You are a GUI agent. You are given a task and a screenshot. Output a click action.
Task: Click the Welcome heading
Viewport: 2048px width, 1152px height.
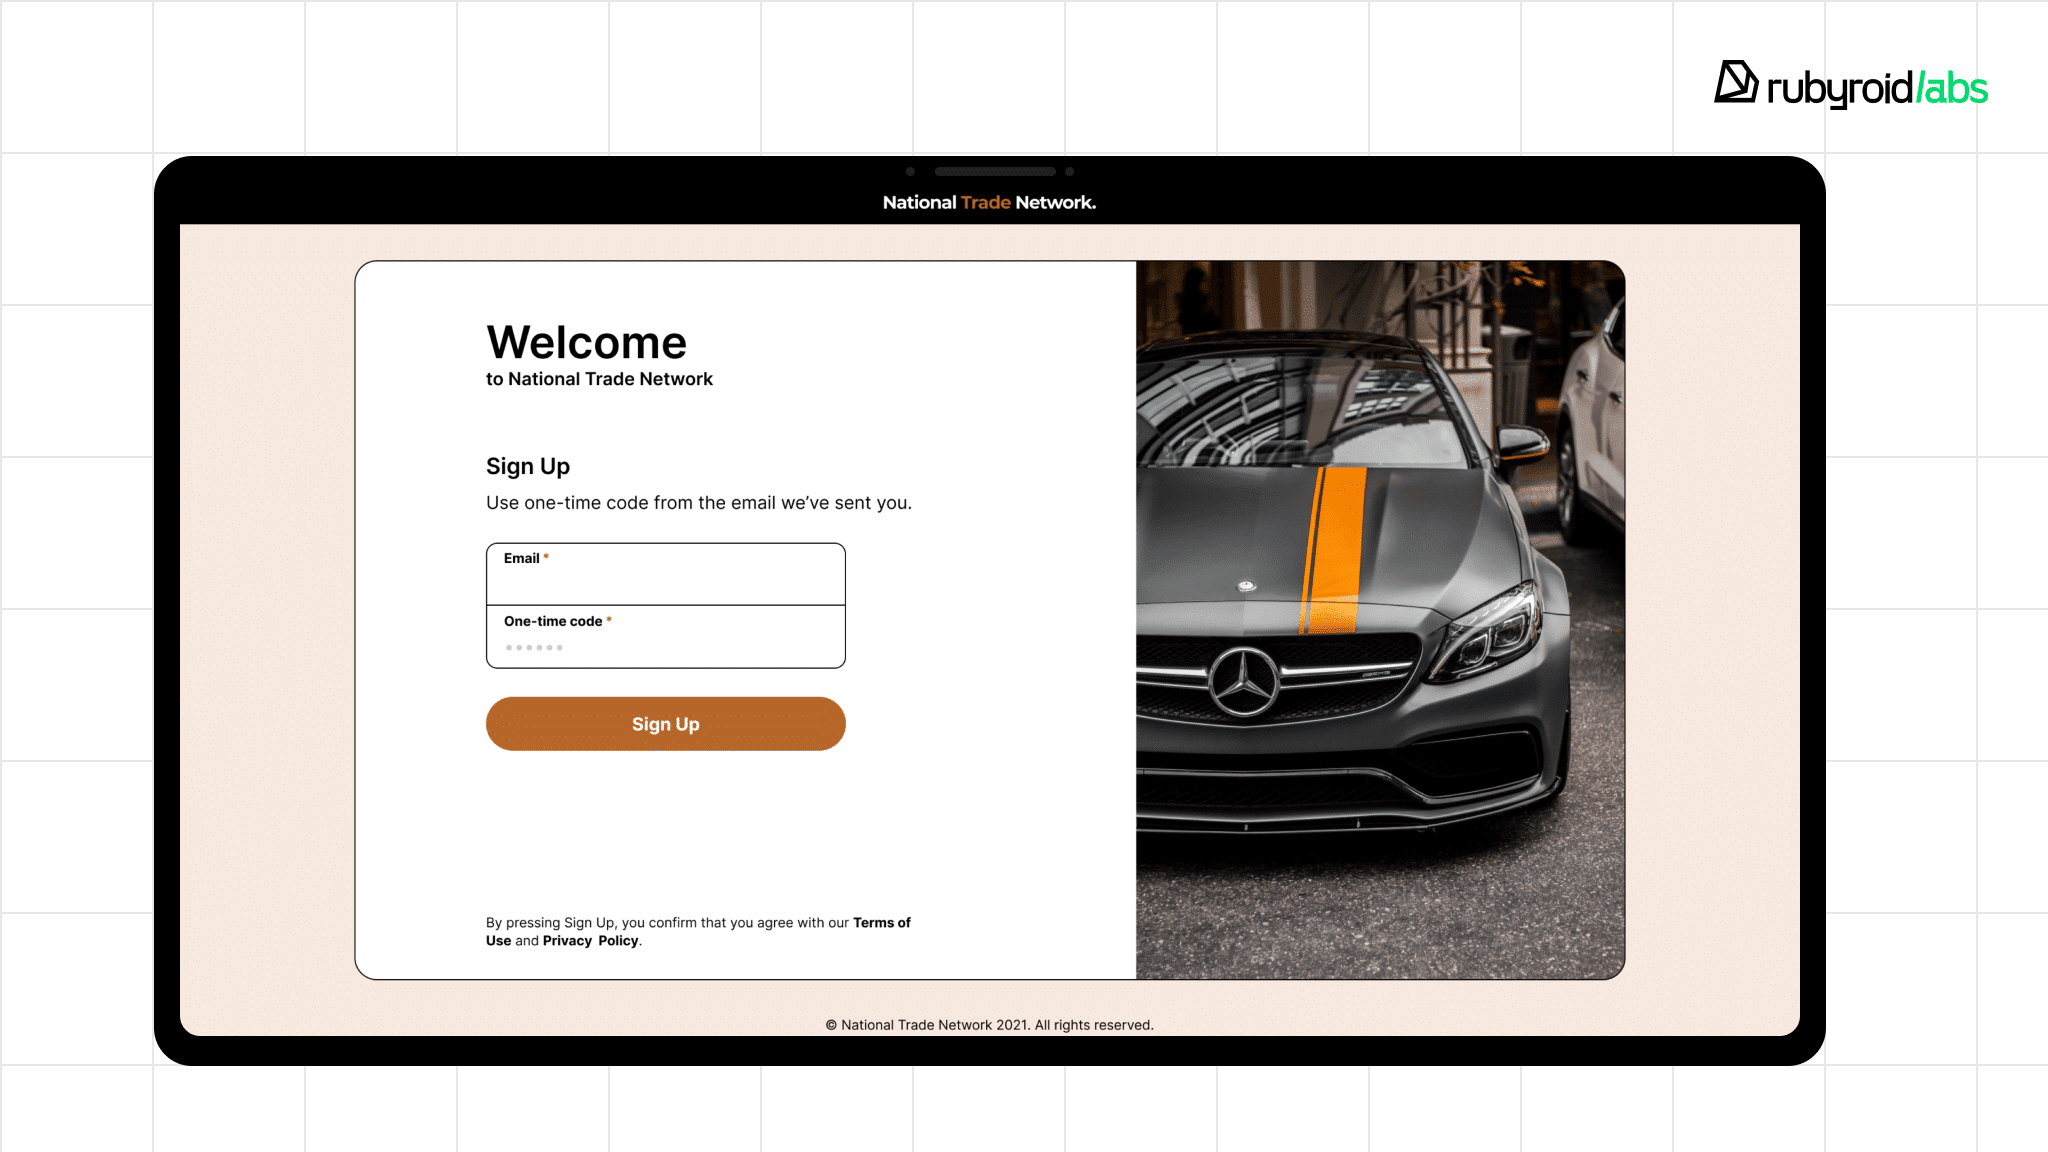(586, 343)
